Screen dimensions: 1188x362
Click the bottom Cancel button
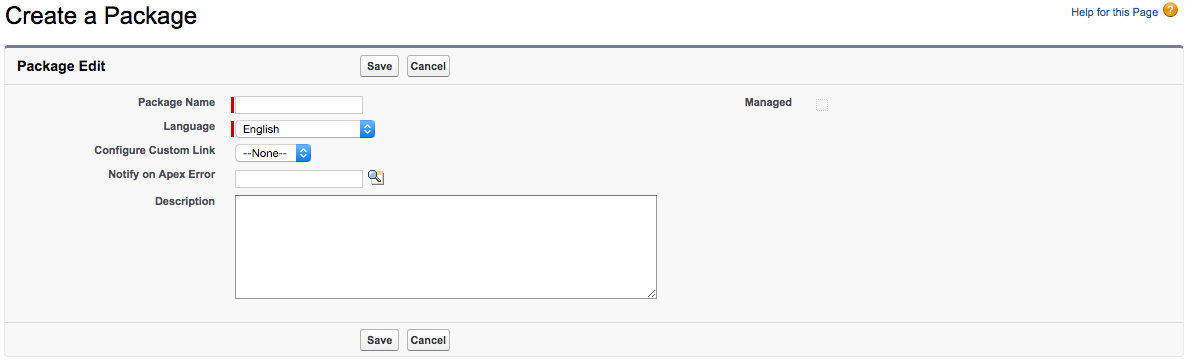[x=428, y=340]
